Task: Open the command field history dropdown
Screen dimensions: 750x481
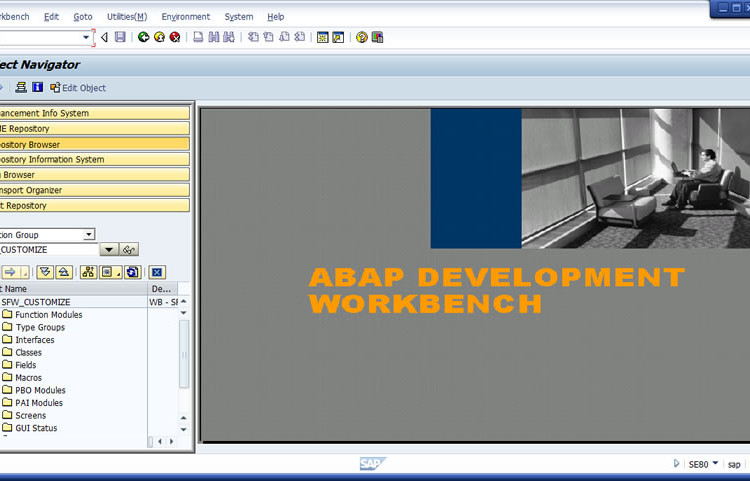Action: tap(86, 37)
